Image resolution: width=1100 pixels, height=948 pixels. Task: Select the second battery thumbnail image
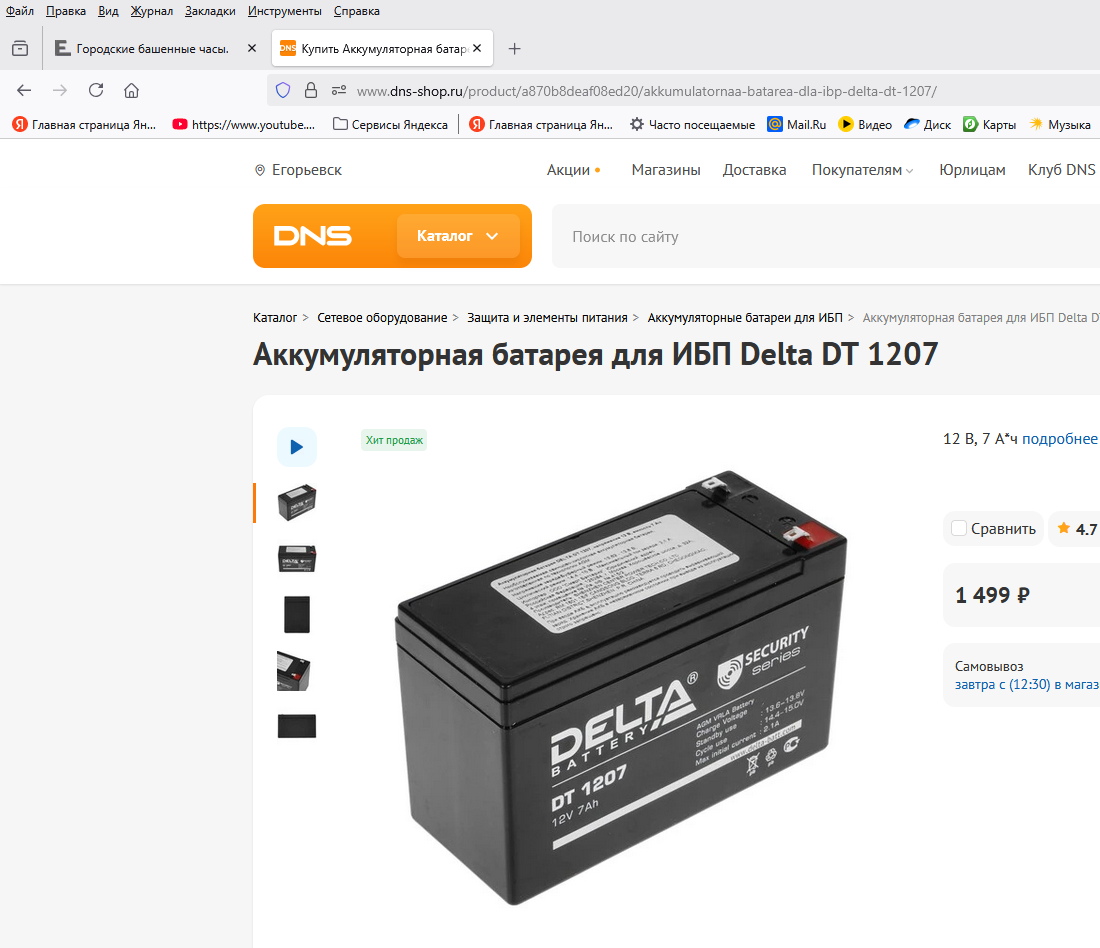pos(296,558)
